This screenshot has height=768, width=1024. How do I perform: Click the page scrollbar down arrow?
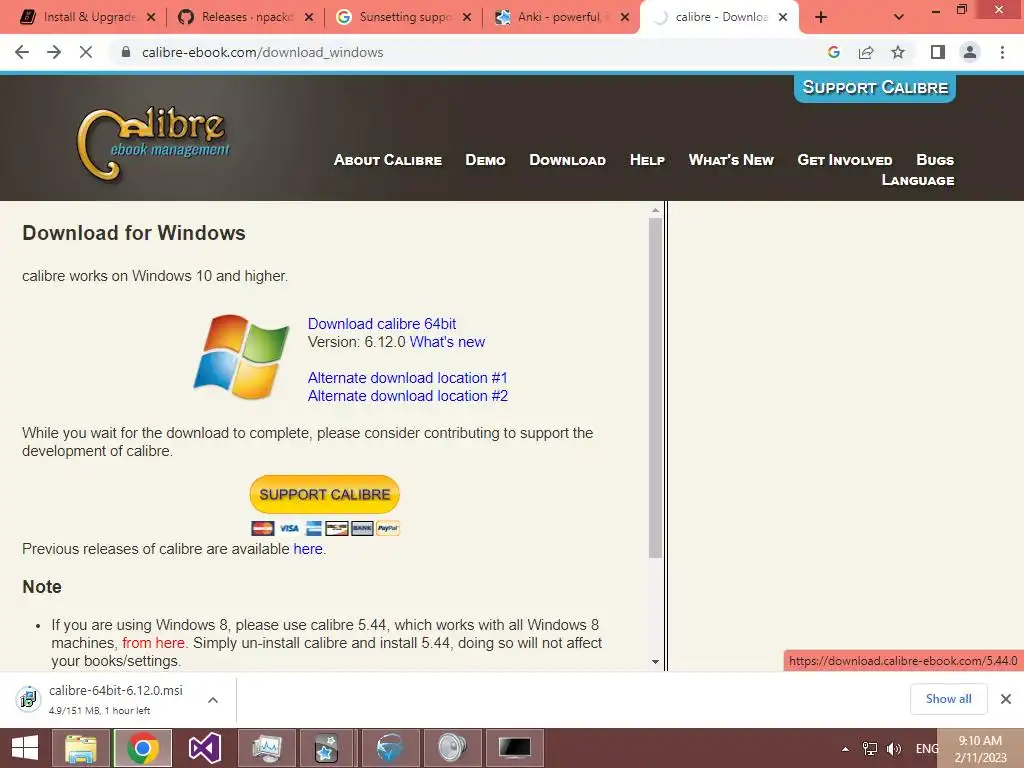click(x=656, y=662)
